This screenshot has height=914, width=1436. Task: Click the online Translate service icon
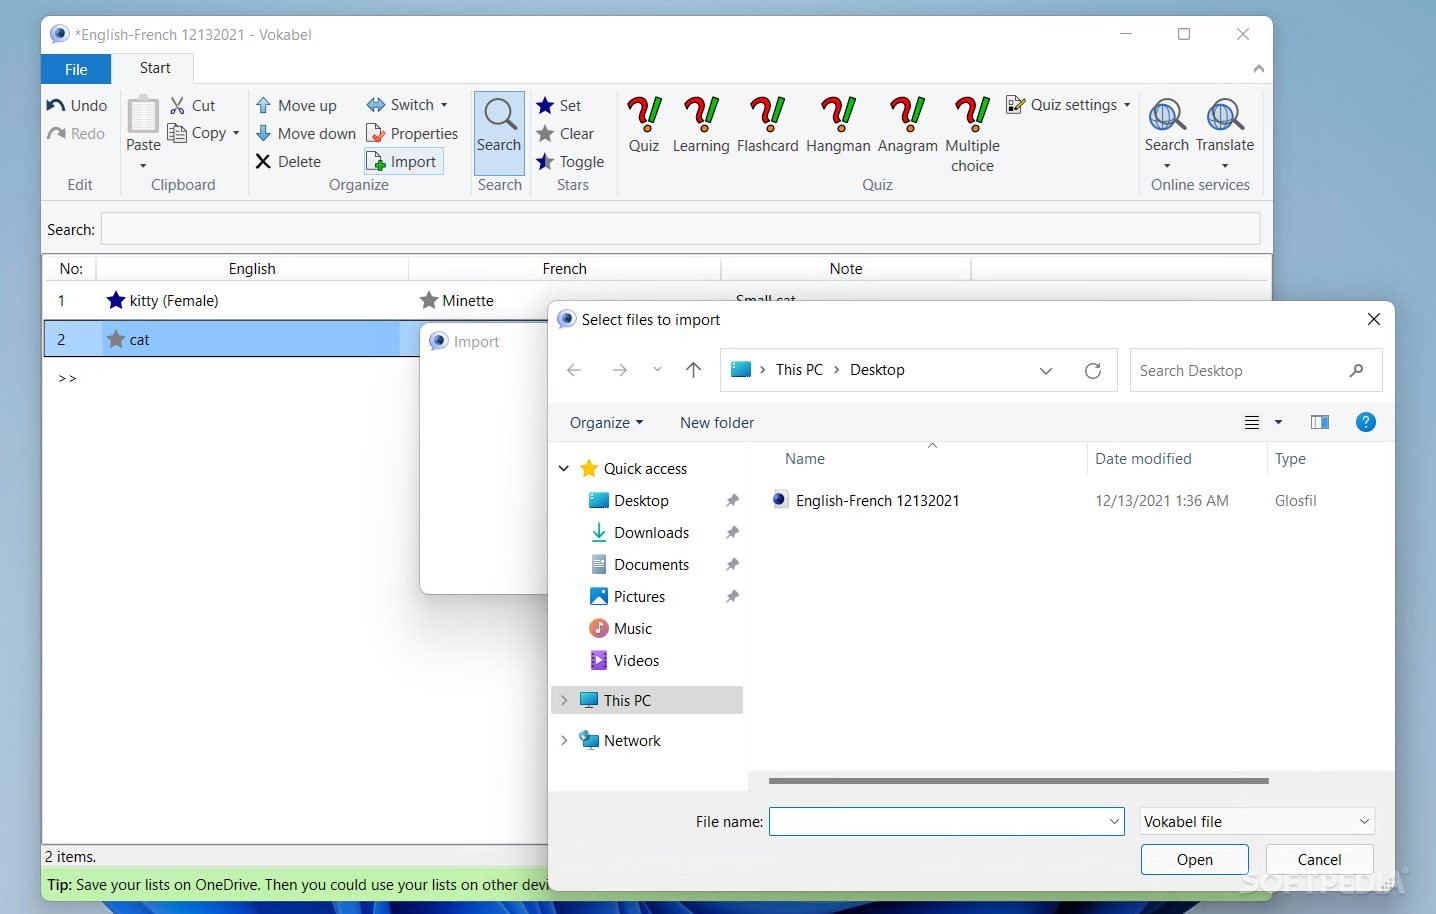(1225, 115)
